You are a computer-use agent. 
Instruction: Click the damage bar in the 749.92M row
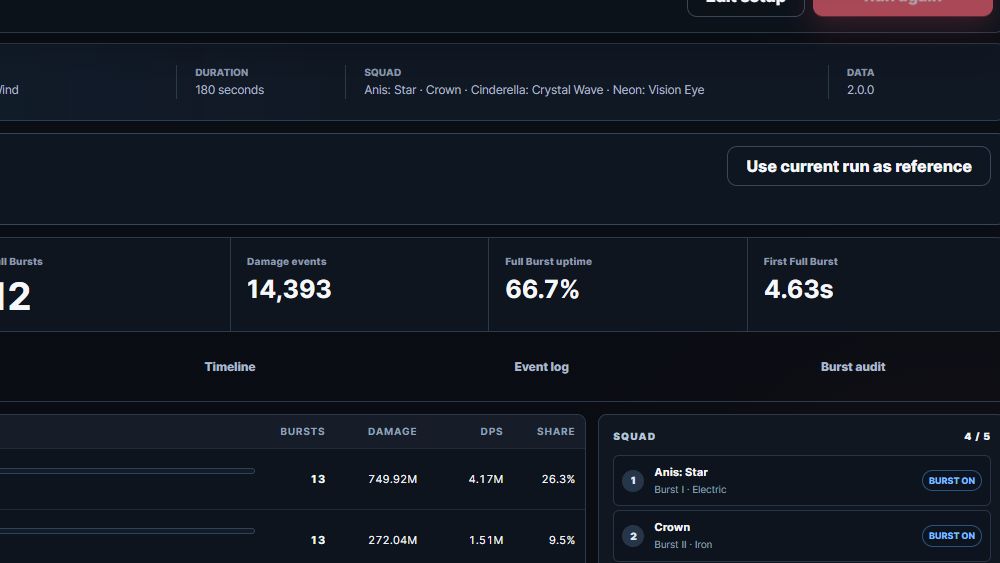(x=127, y=471)
